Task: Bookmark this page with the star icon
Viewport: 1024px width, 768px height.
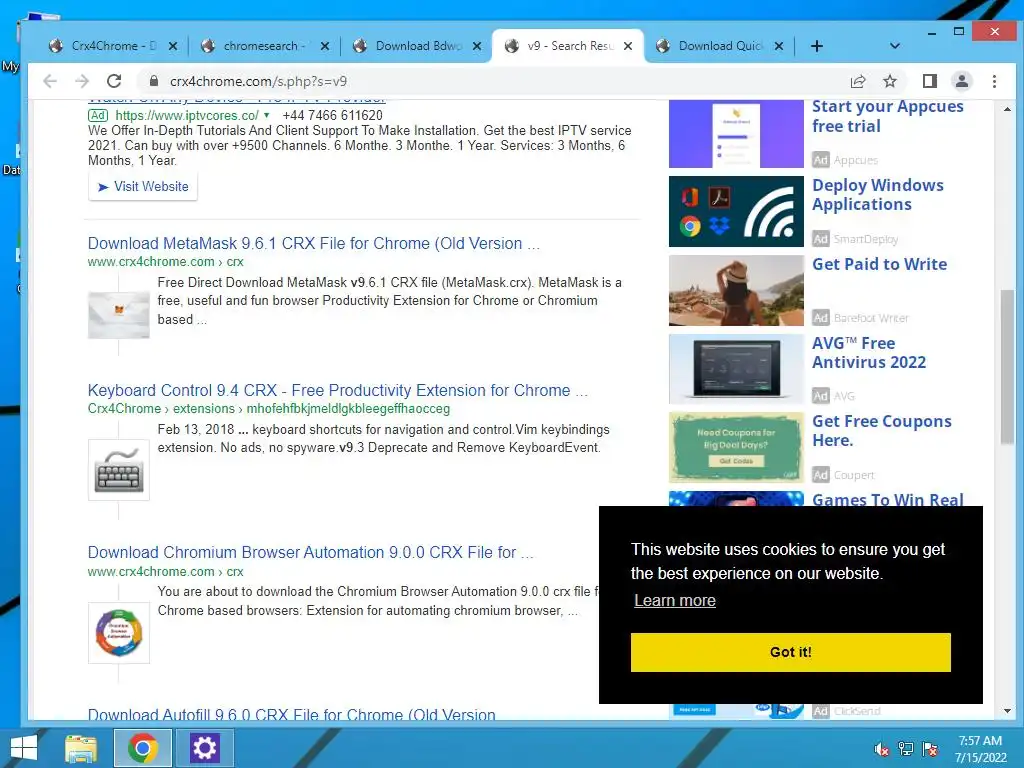Action: 889,81
